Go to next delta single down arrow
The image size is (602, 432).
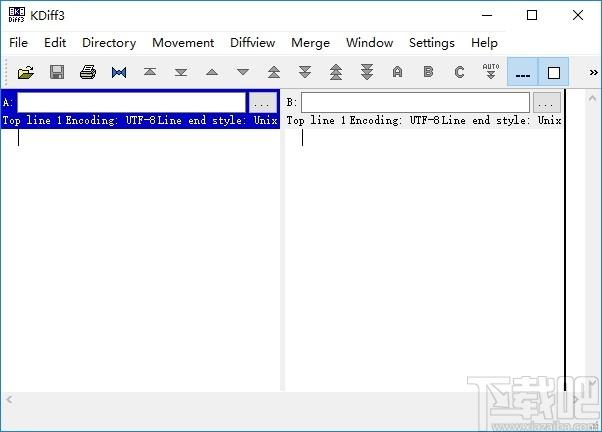pos(243,72)
